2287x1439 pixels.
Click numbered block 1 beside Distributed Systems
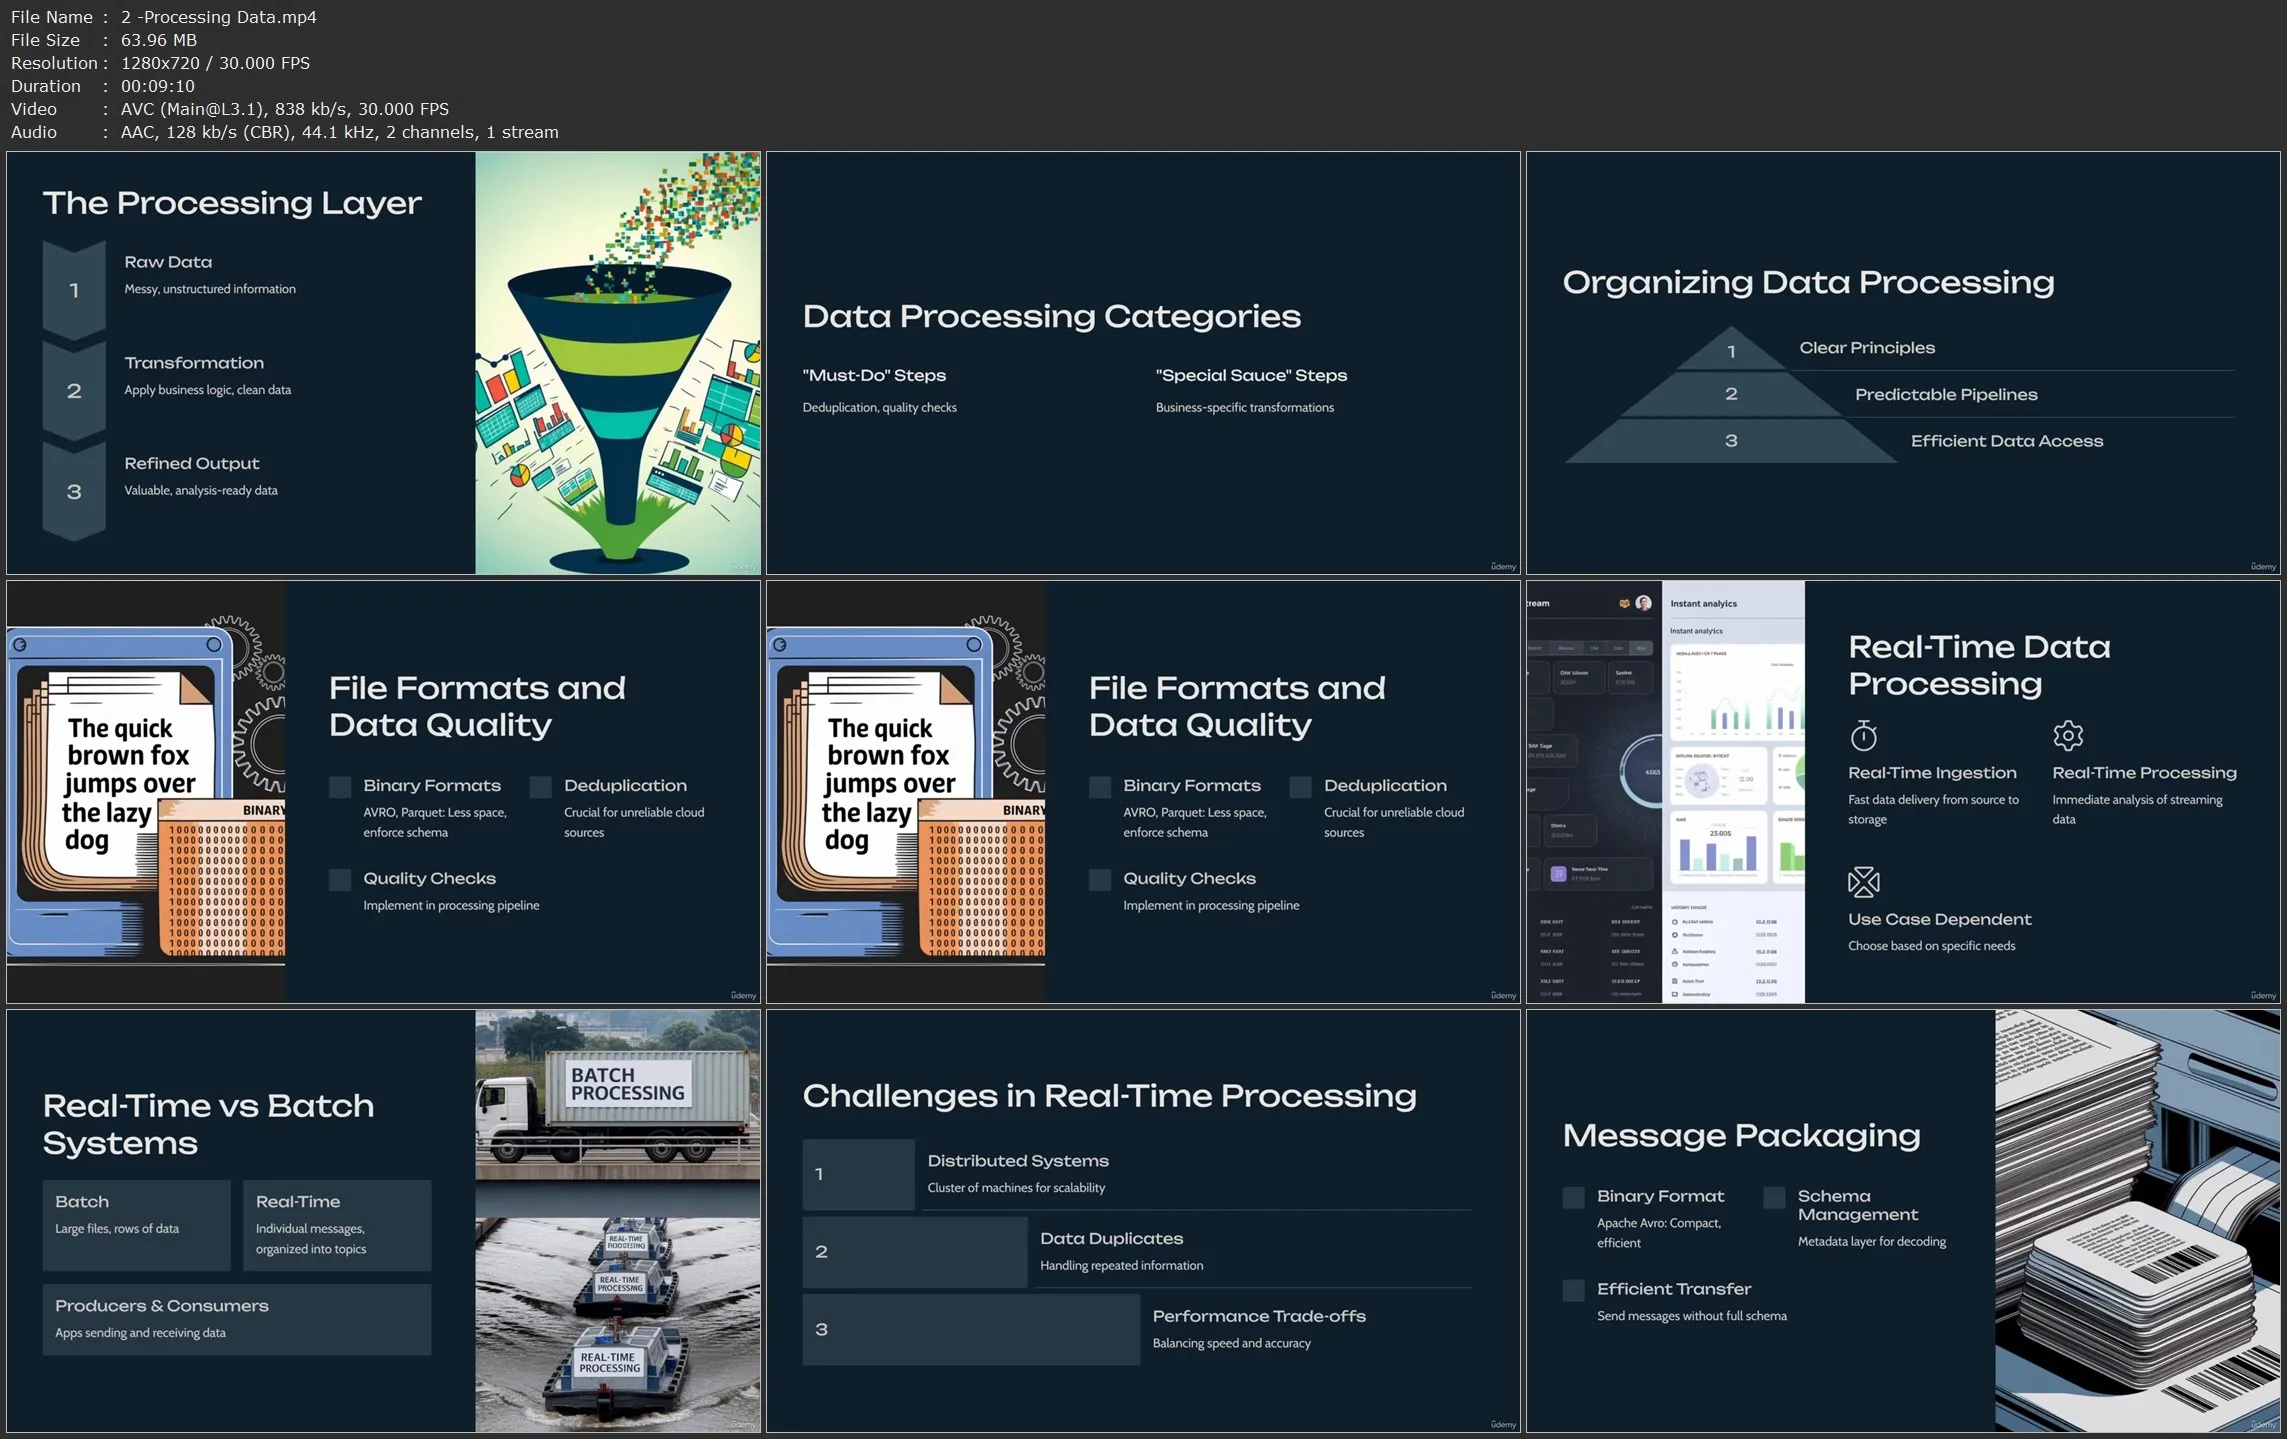858,1174
